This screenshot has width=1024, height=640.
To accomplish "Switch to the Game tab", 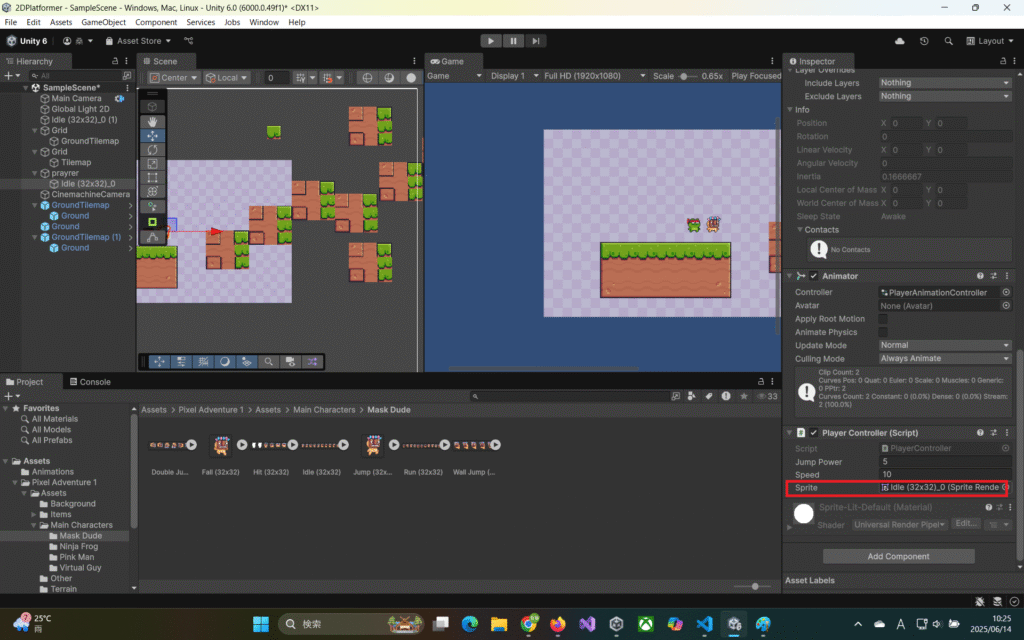I will [447, 61].
